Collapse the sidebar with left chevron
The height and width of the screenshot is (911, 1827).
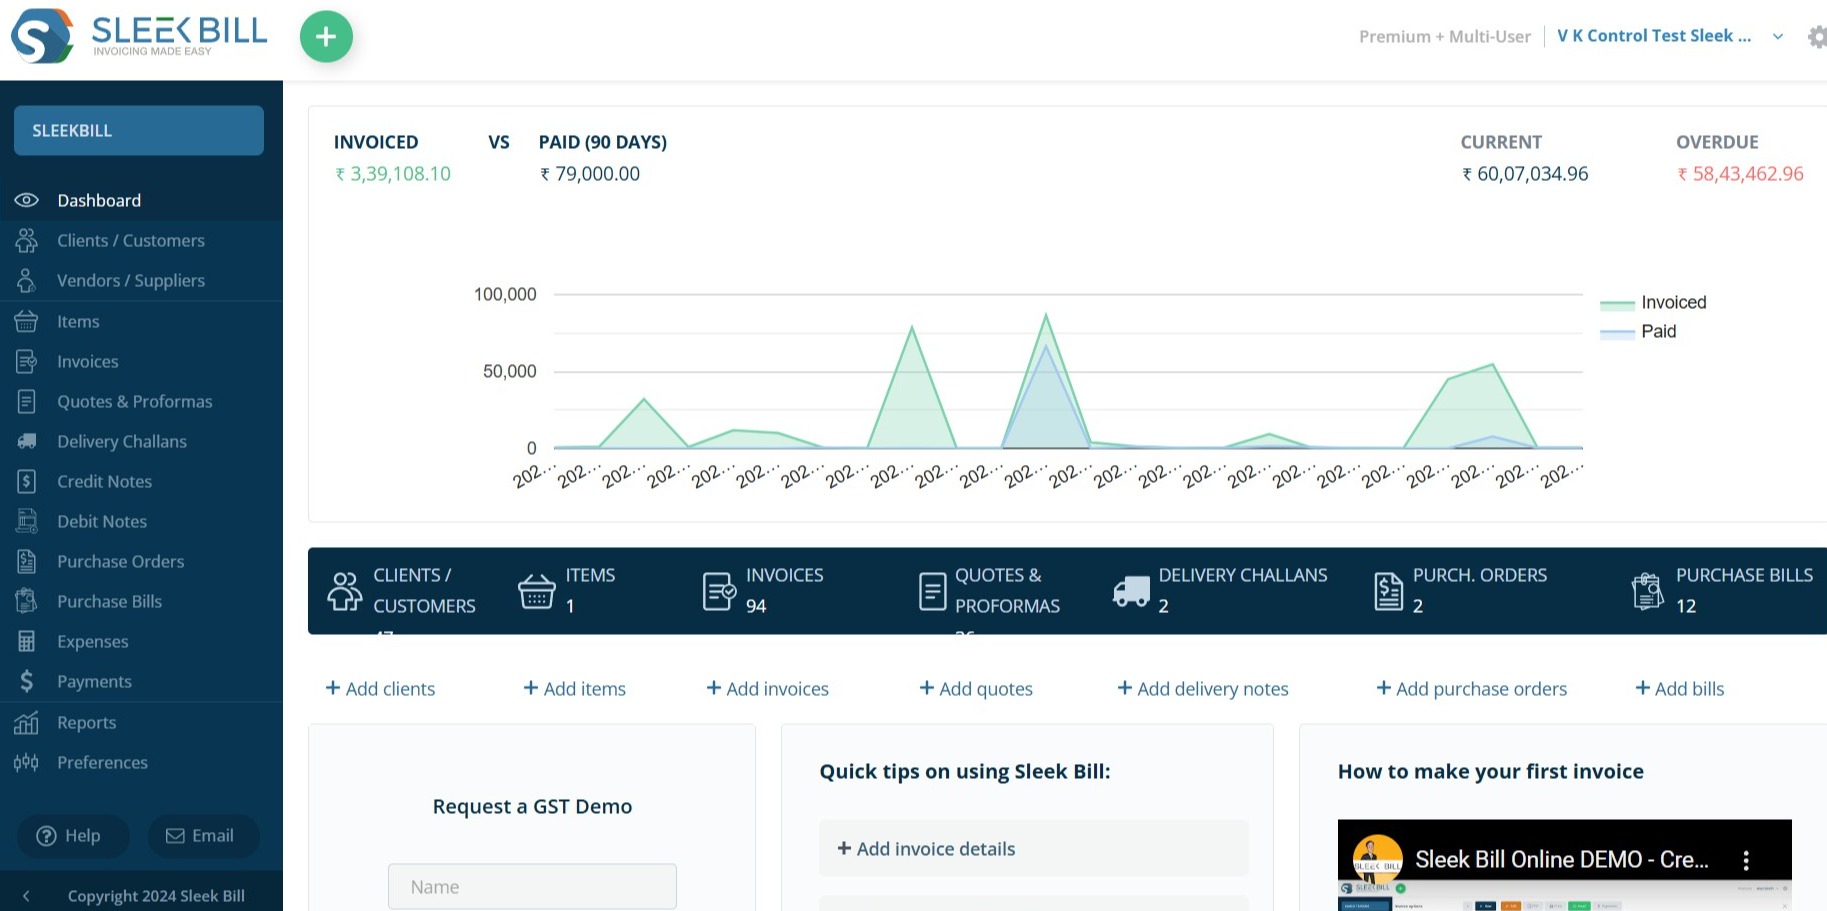point(27,896)
